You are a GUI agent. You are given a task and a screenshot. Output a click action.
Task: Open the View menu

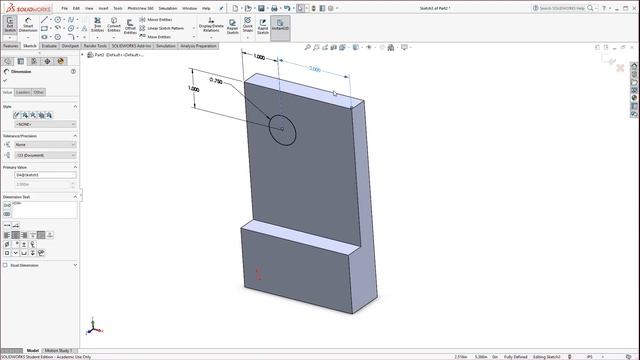coord(89,8)
